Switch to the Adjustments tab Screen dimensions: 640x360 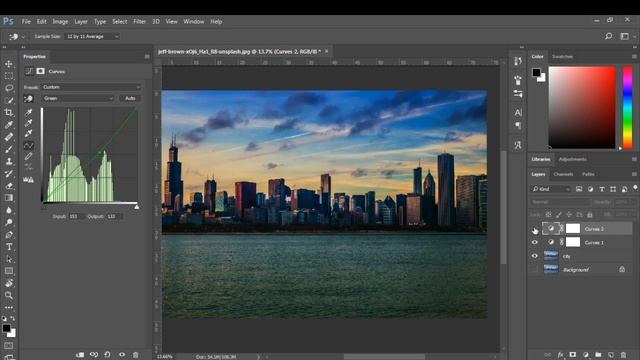tap(572, 159)
